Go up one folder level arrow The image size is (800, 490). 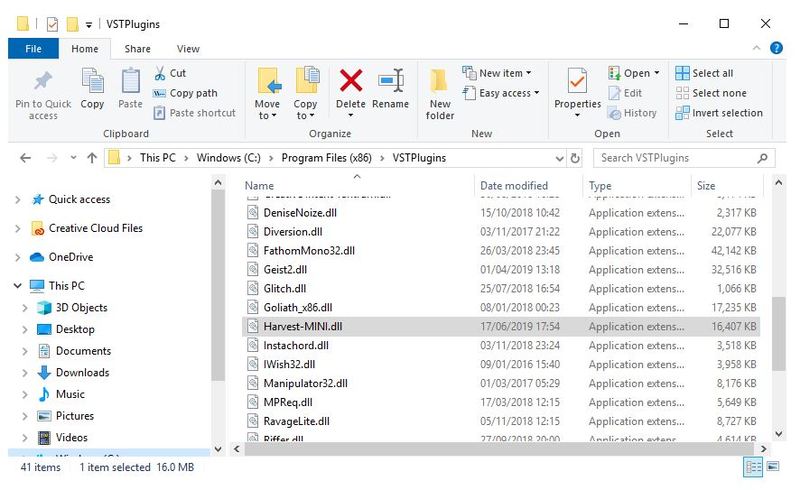92,158
